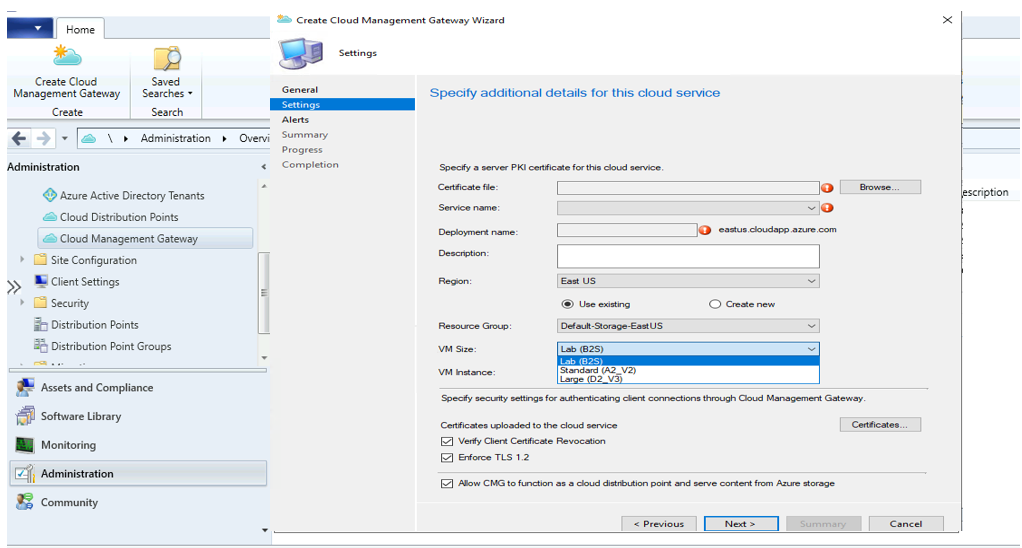Toggle Allow CMG as cloud distribution point
The height and width of the screenshot is (548, 1022).
pos(446,483)
